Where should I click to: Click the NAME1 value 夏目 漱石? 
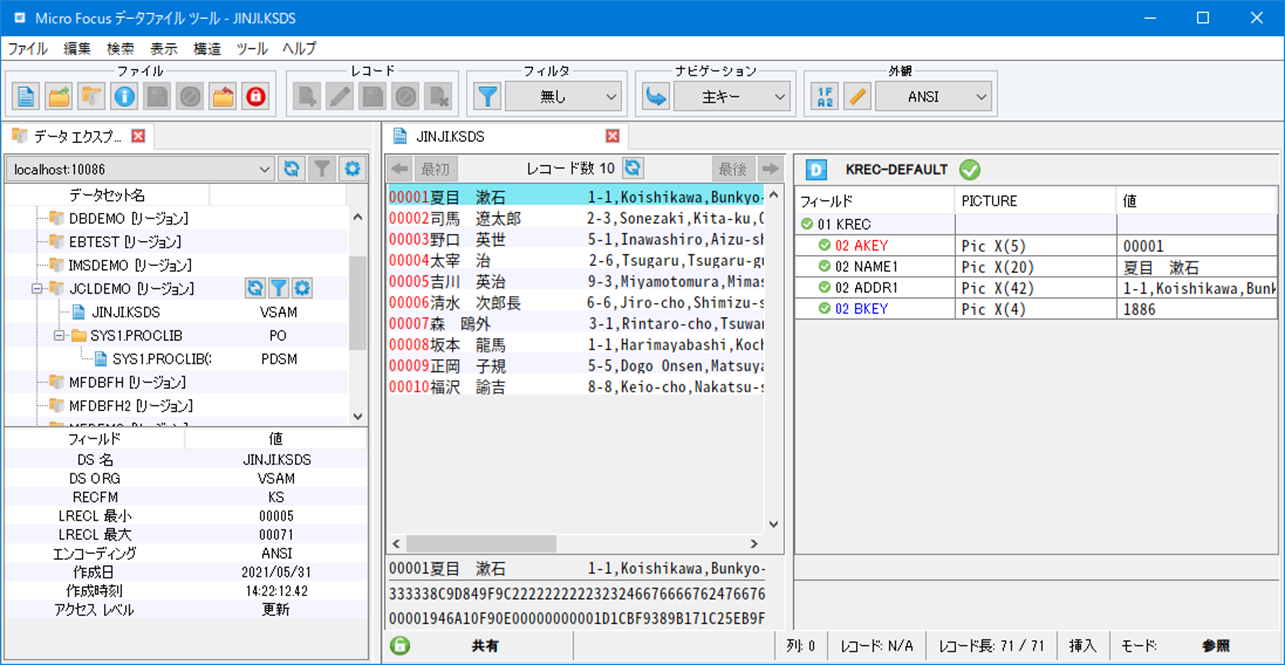[1160, 267]
